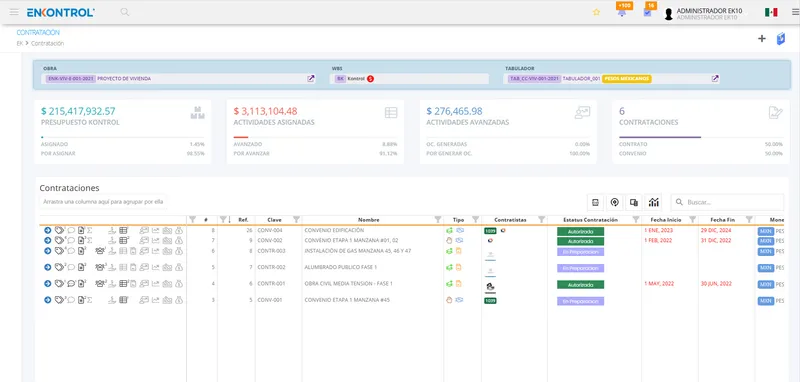Click the Autorizado status badge for CONV-004

(x=580, y=231)
